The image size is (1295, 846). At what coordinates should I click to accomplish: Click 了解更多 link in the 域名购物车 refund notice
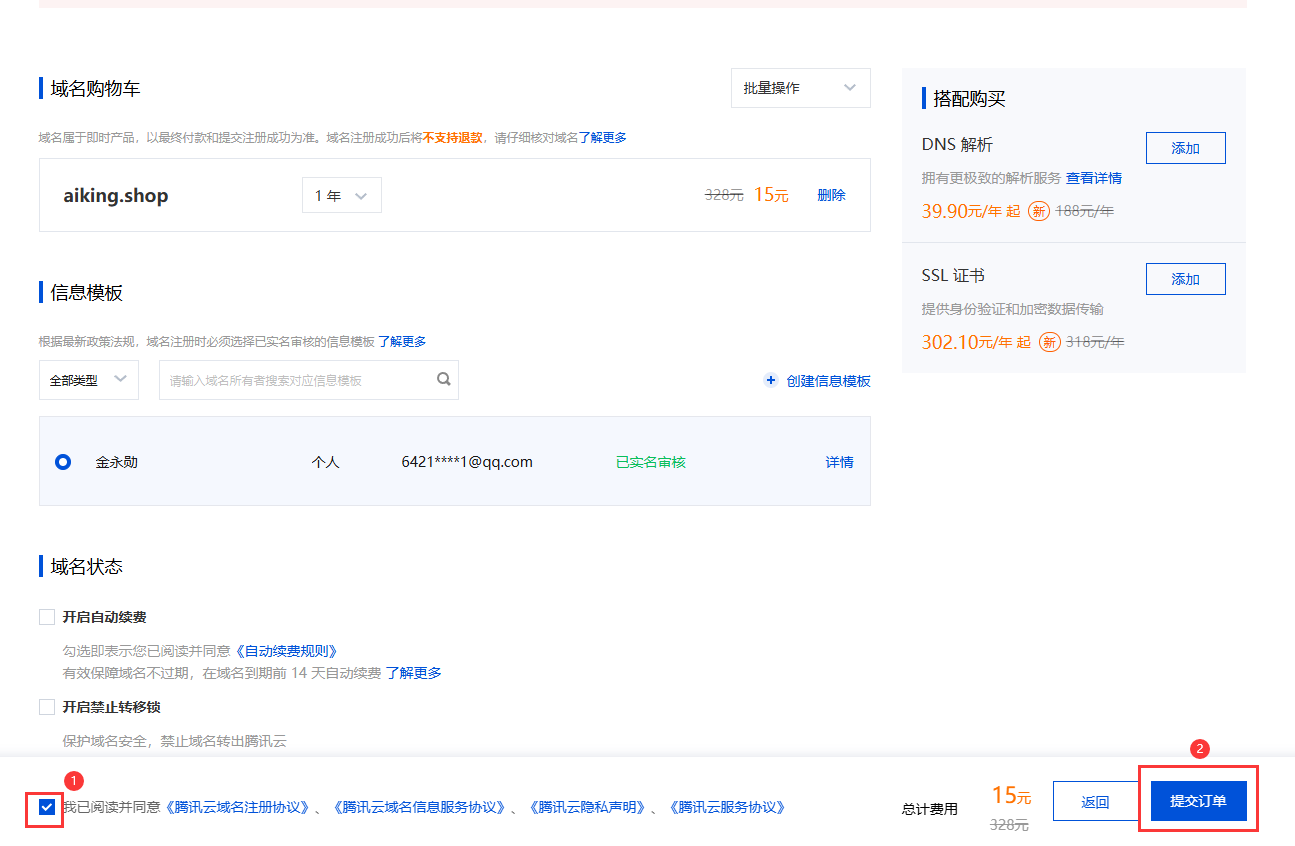pyautogui.click(x=603, y=137)
